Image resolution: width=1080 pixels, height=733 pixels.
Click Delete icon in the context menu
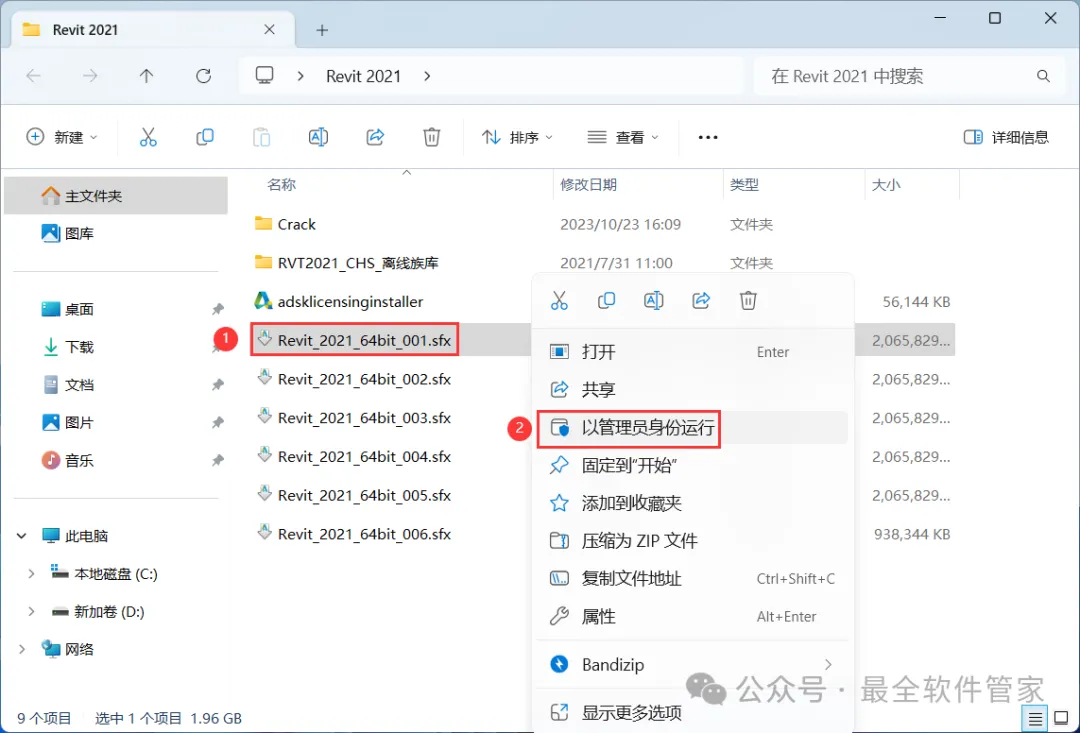[748, 300]
